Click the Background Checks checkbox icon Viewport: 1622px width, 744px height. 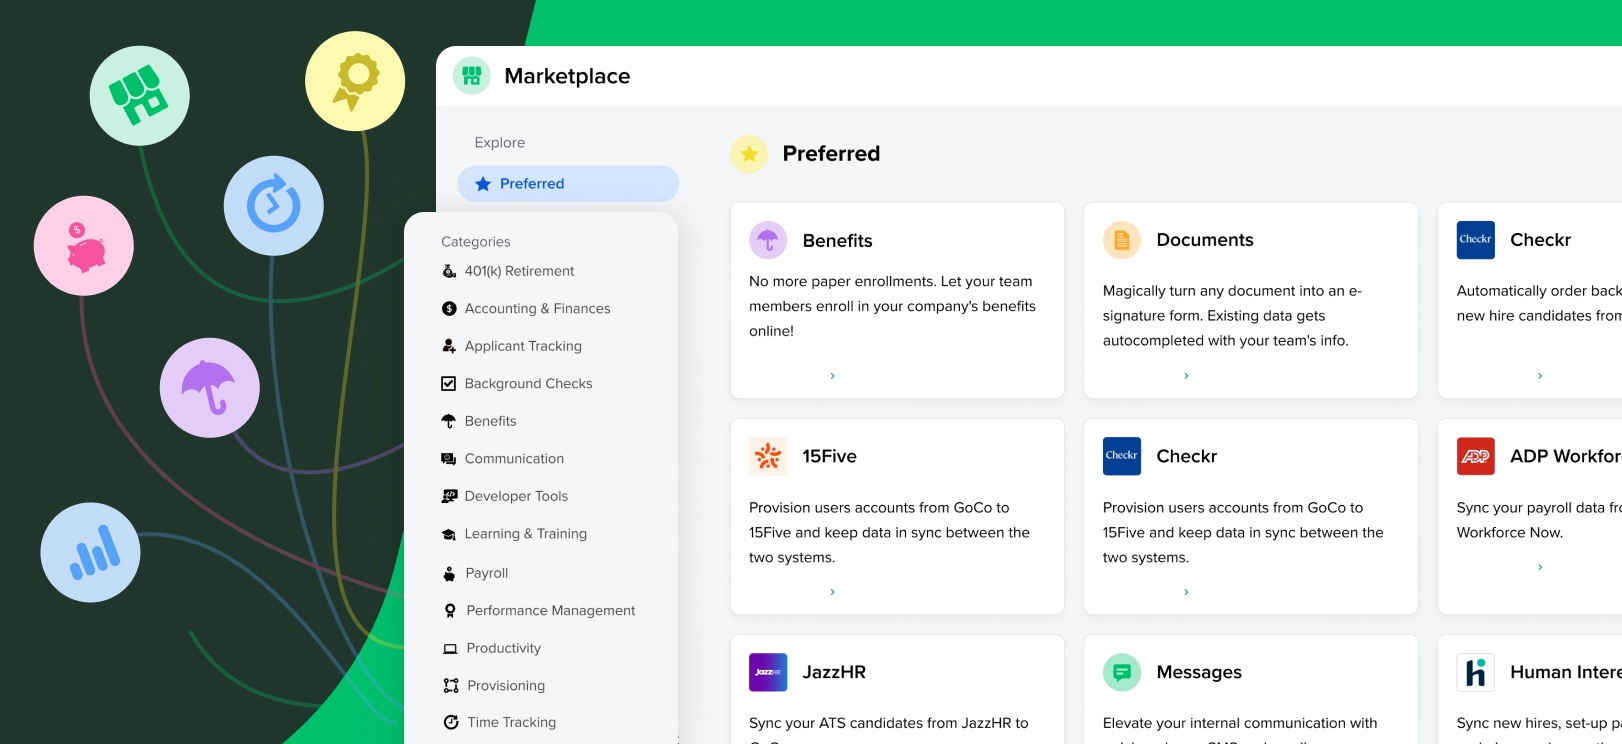tap(449, 384)
